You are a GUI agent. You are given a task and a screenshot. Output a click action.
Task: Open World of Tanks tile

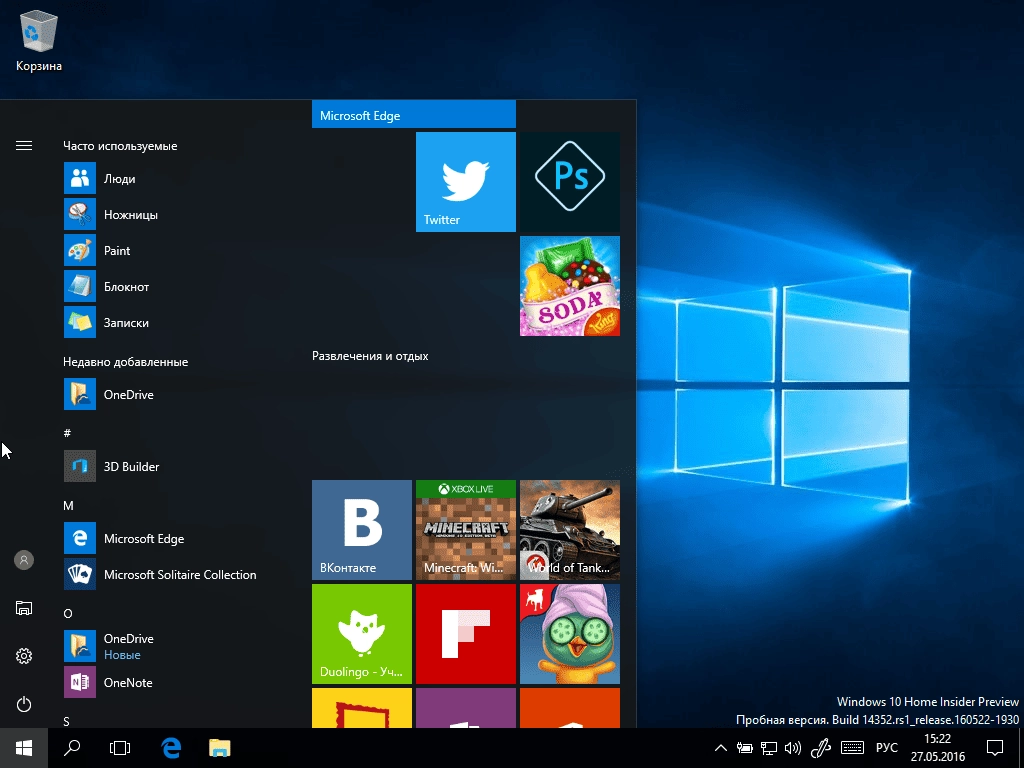[x=569, y=530]
